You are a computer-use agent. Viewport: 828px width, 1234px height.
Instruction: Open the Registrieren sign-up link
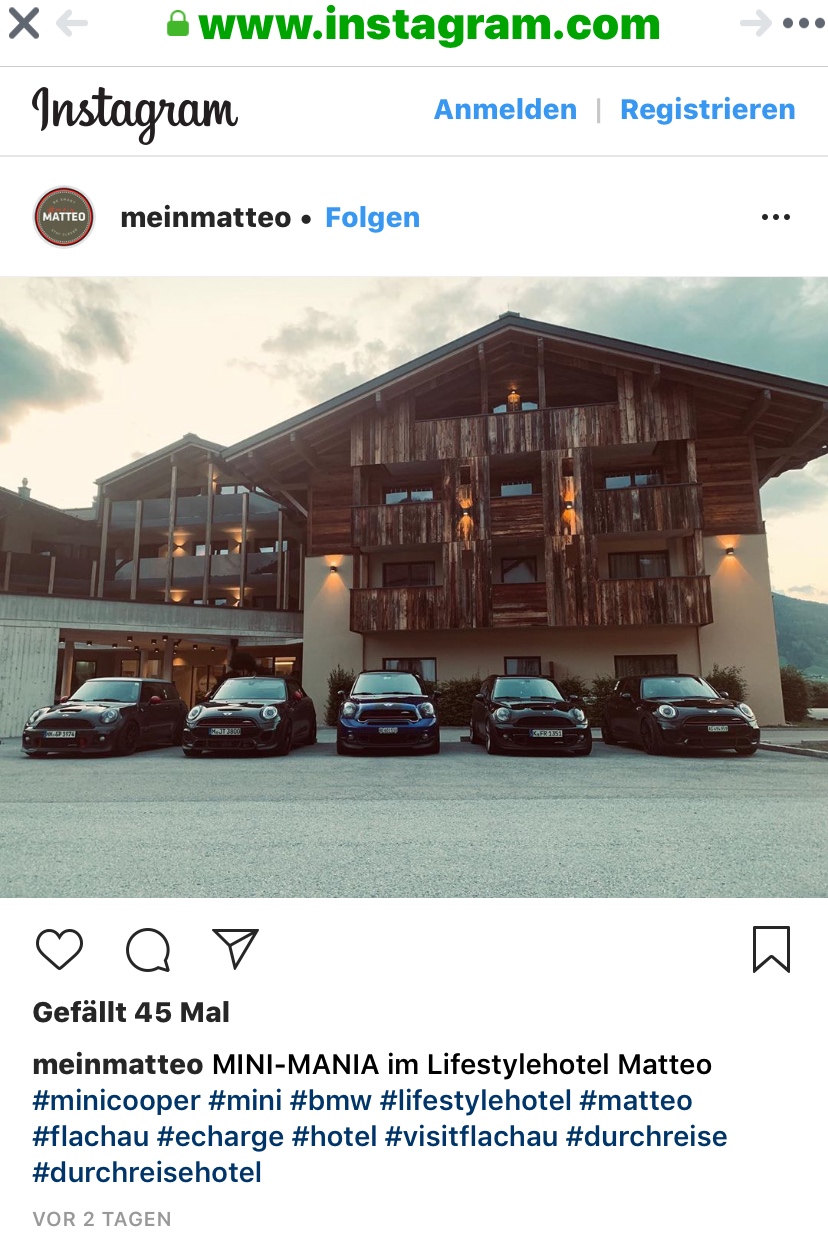tap(708, 110)
